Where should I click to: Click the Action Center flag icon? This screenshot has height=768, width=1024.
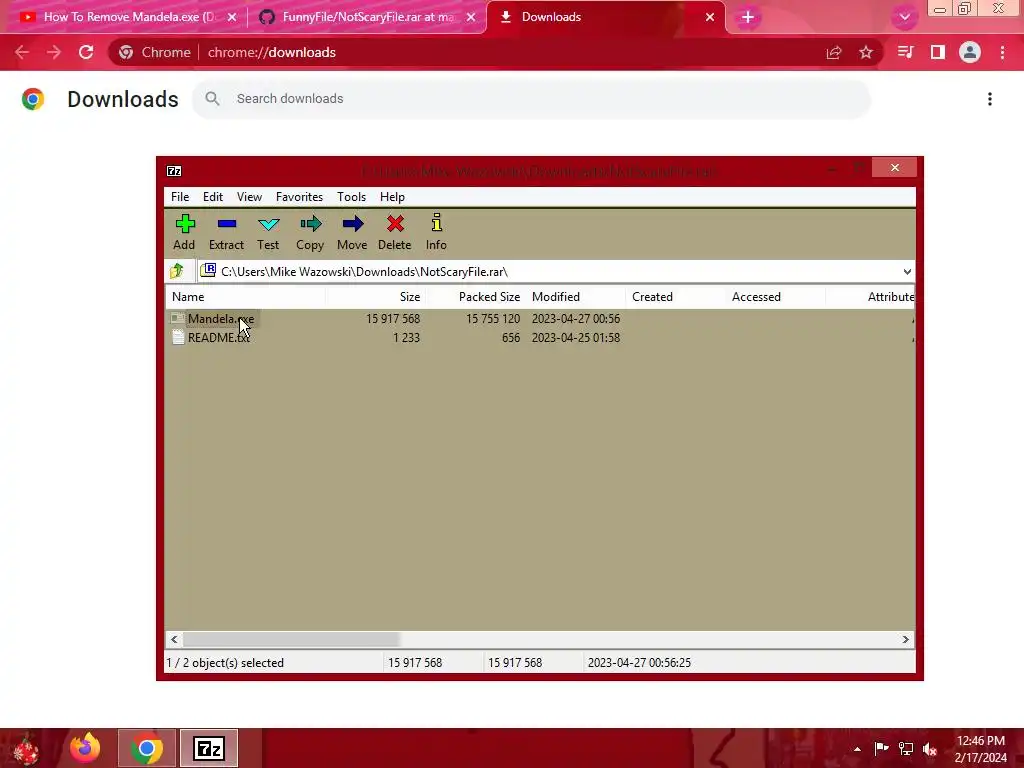click(881, 748)
